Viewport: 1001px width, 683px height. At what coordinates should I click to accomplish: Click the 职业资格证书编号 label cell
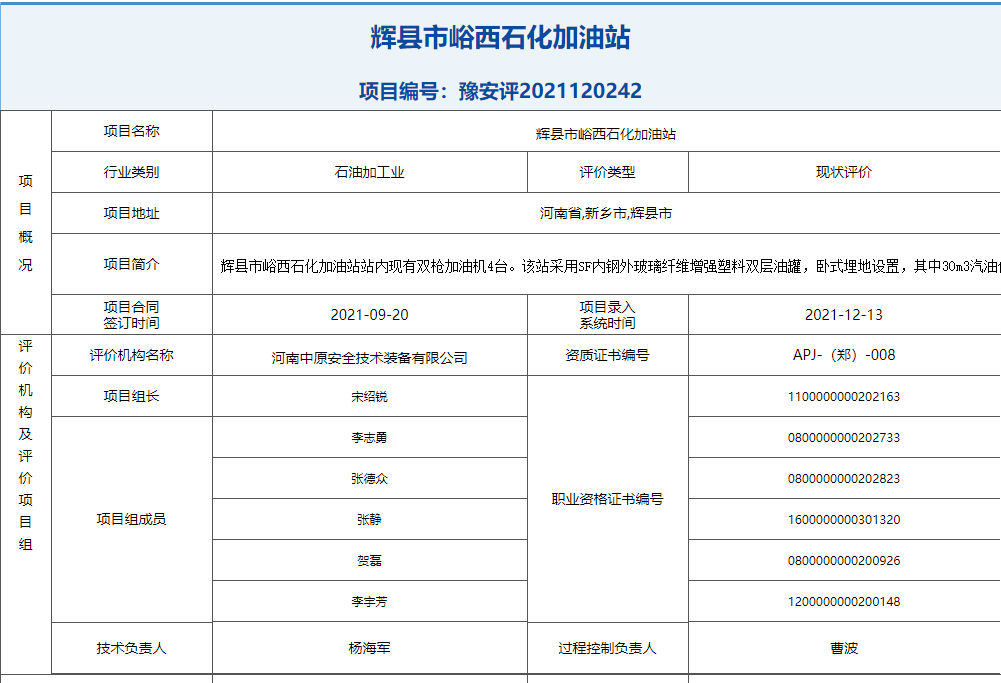click(x=608, y=499)
